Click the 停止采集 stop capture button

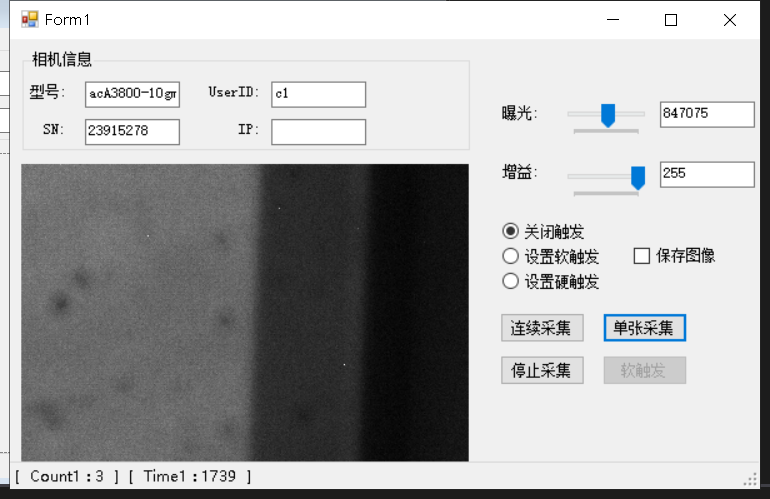pyautogui.click(x=542, y=370)
